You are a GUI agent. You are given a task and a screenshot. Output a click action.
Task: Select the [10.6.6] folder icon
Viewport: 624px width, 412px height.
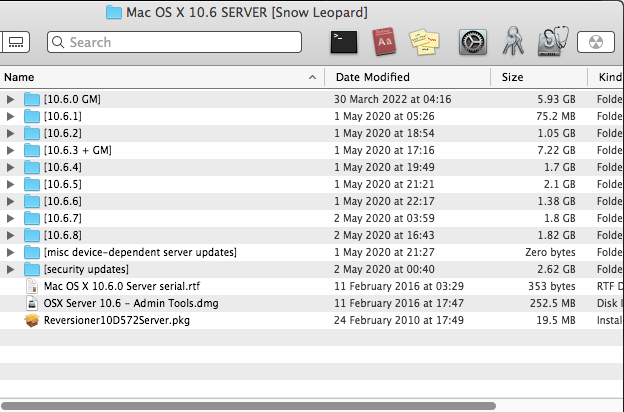(32, 201)
